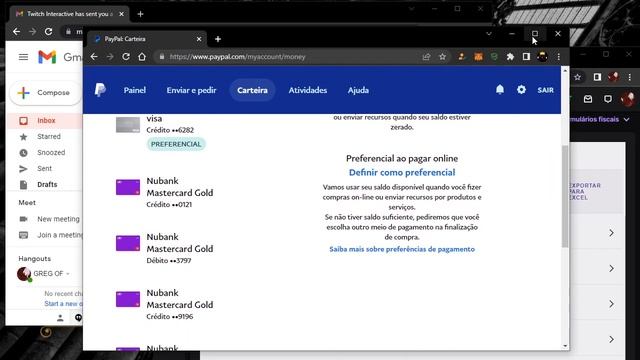Open Chrome extensions puzzle icon
640x360 pixels.
coord(510,57)
